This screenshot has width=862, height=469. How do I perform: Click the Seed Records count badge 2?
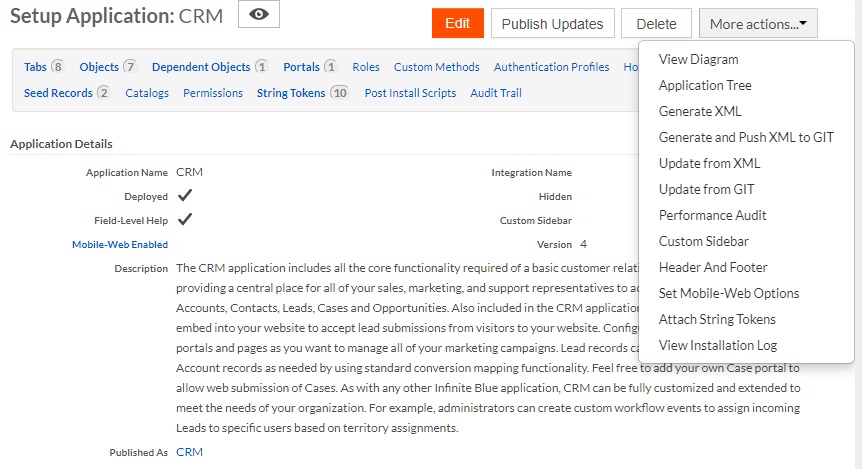103,93
